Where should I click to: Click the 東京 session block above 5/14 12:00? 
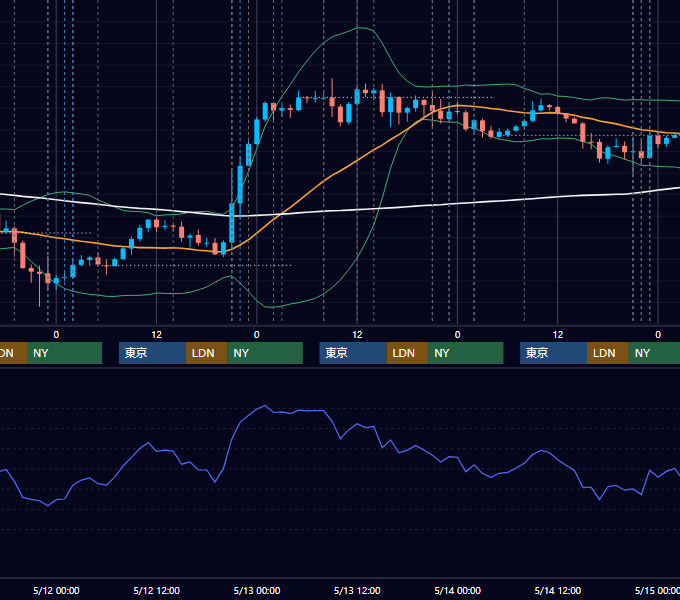click(553, 353)
